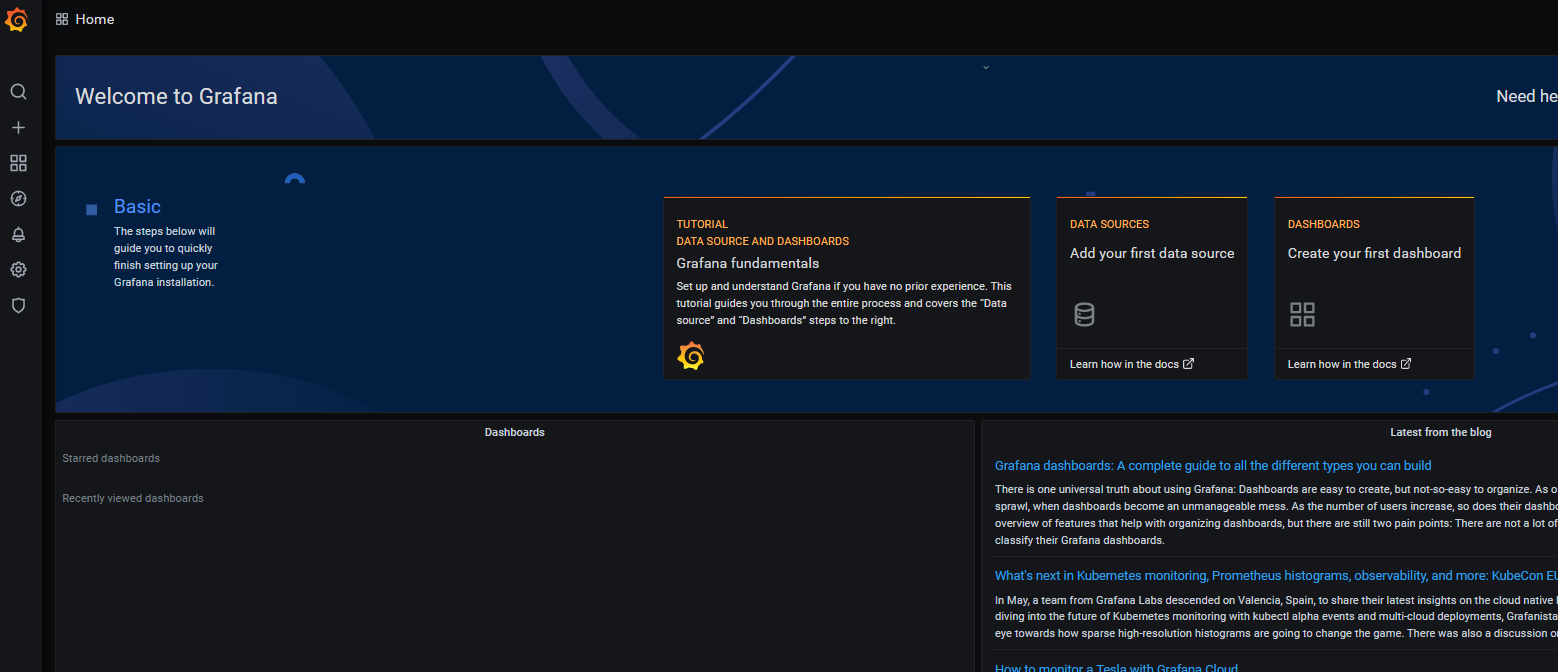
Task: Click the grid icon beside Home title
Action: [x=62, y=19]
